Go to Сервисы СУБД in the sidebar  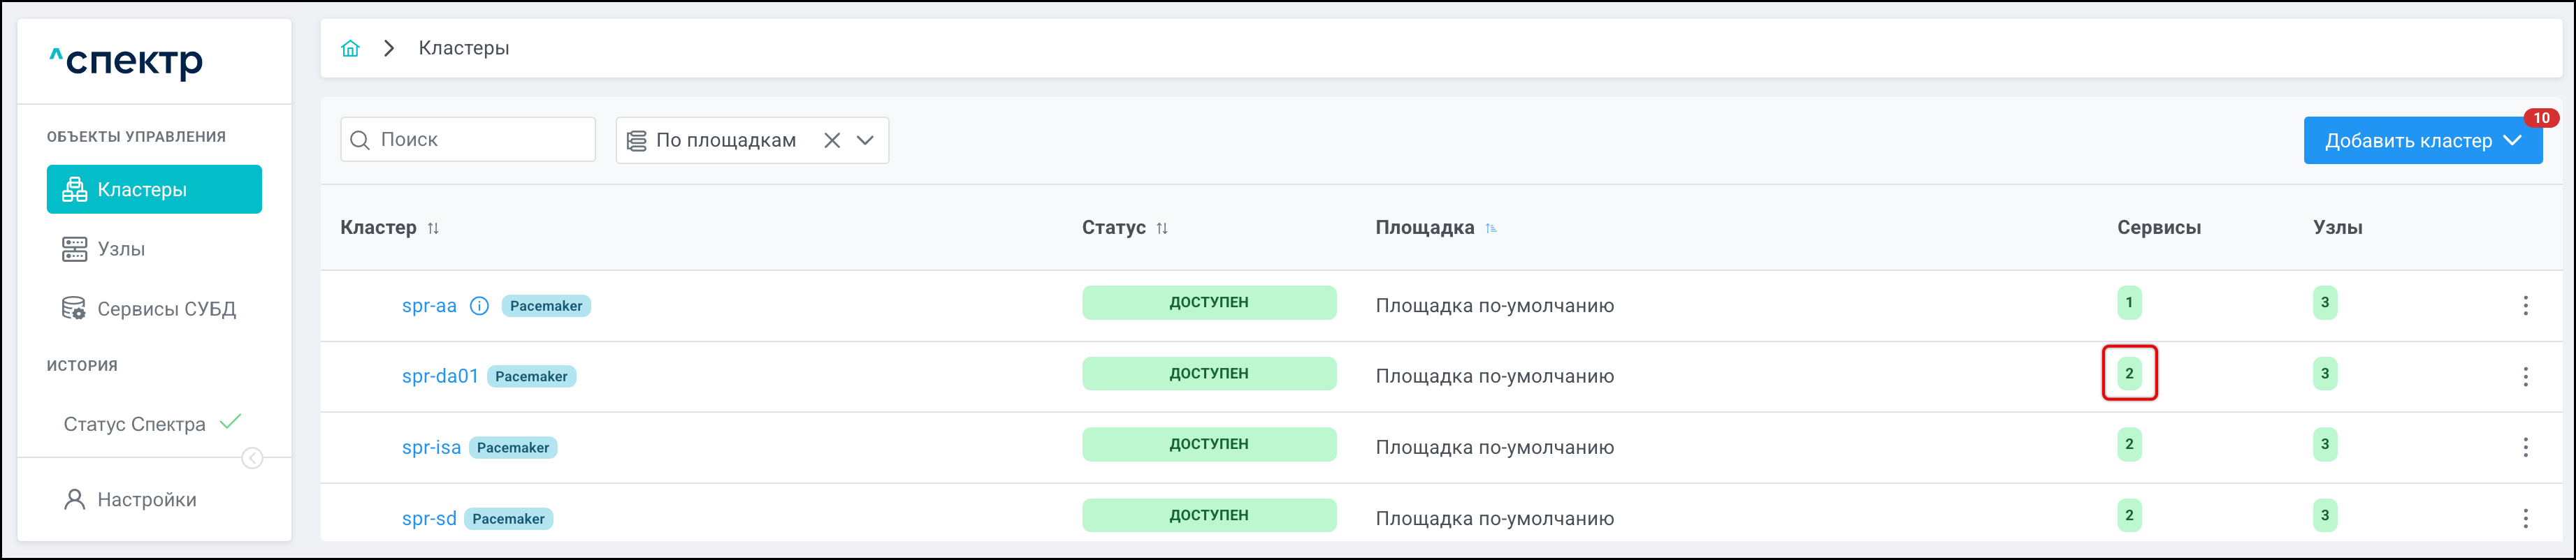coord(166,309)
